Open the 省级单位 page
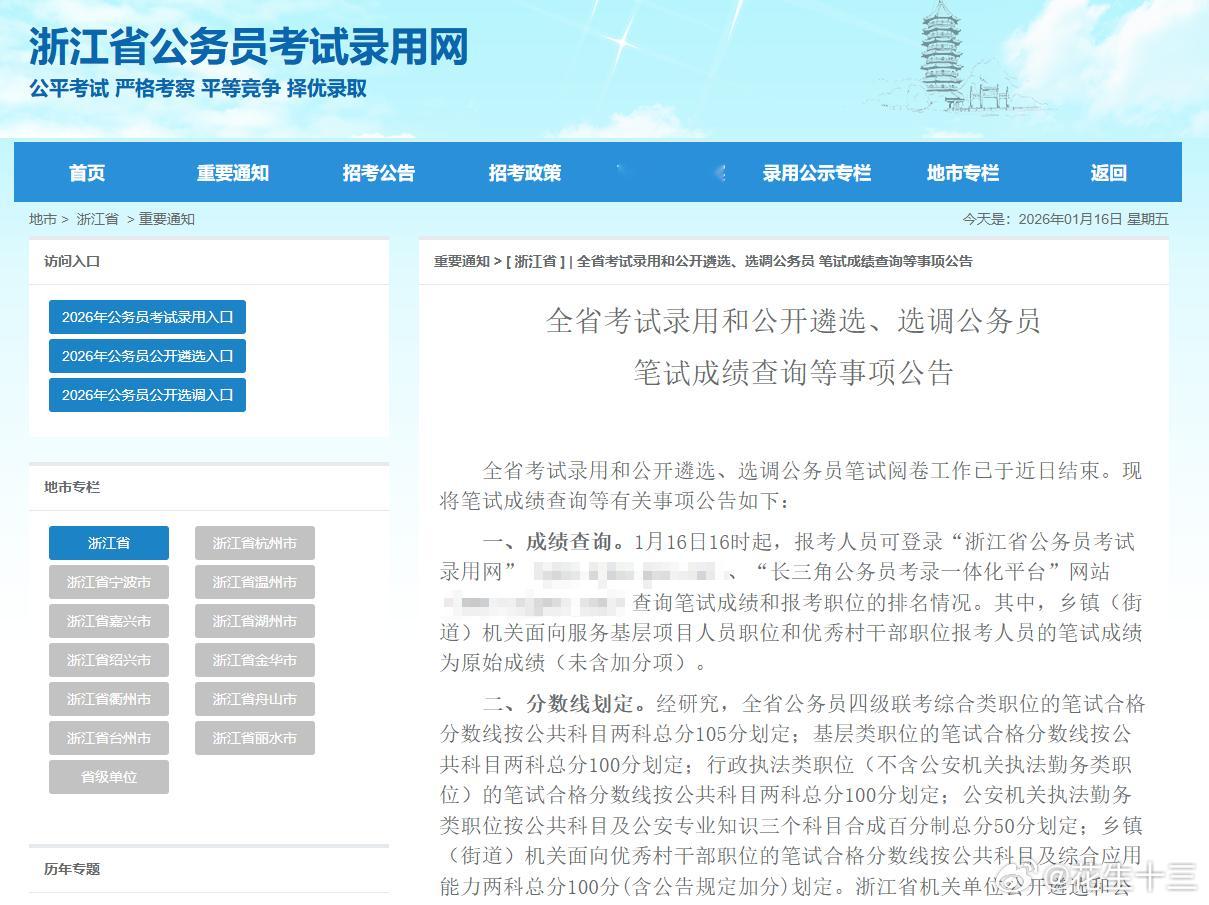 (108, 777)
